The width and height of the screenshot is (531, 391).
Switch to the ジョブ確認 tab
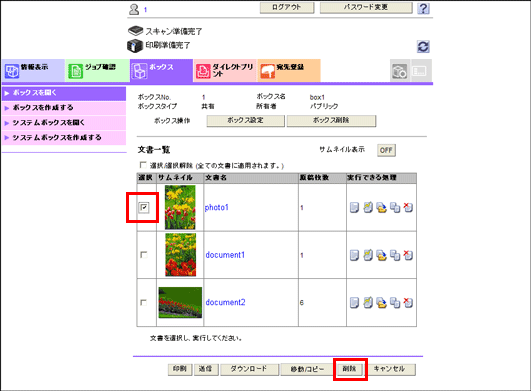pos(97,70)
